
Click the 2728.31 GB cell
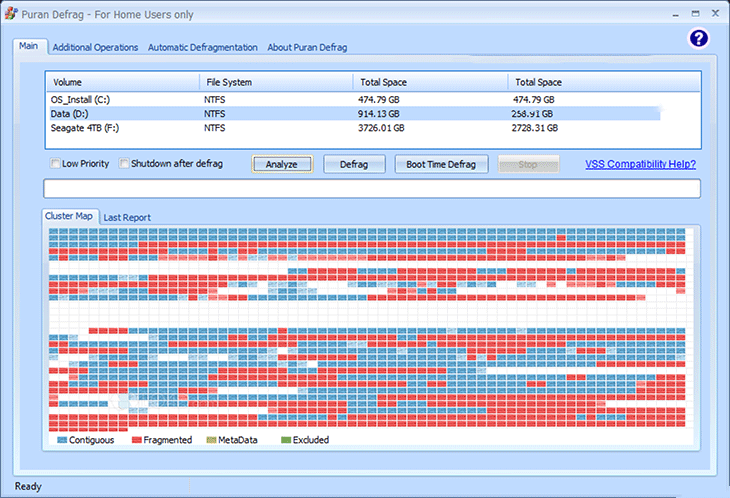pos(534,128)
